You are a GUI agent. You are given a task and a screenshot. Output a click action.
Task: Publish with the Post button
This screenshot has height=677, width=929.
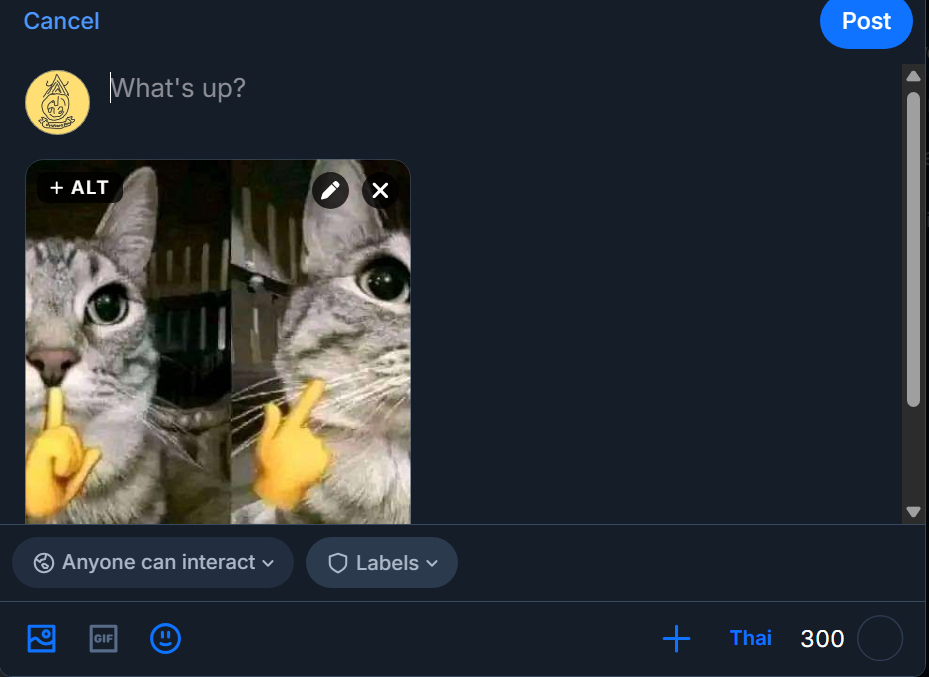click(866, 22)
